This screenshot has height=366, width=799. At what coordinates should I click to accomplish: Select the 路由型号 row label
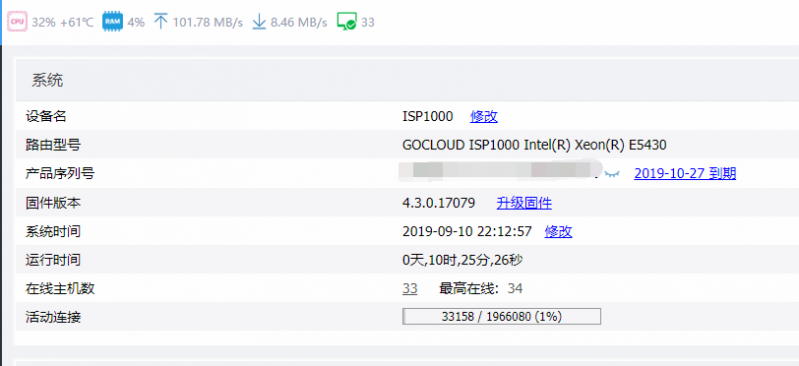coord(53,145)
